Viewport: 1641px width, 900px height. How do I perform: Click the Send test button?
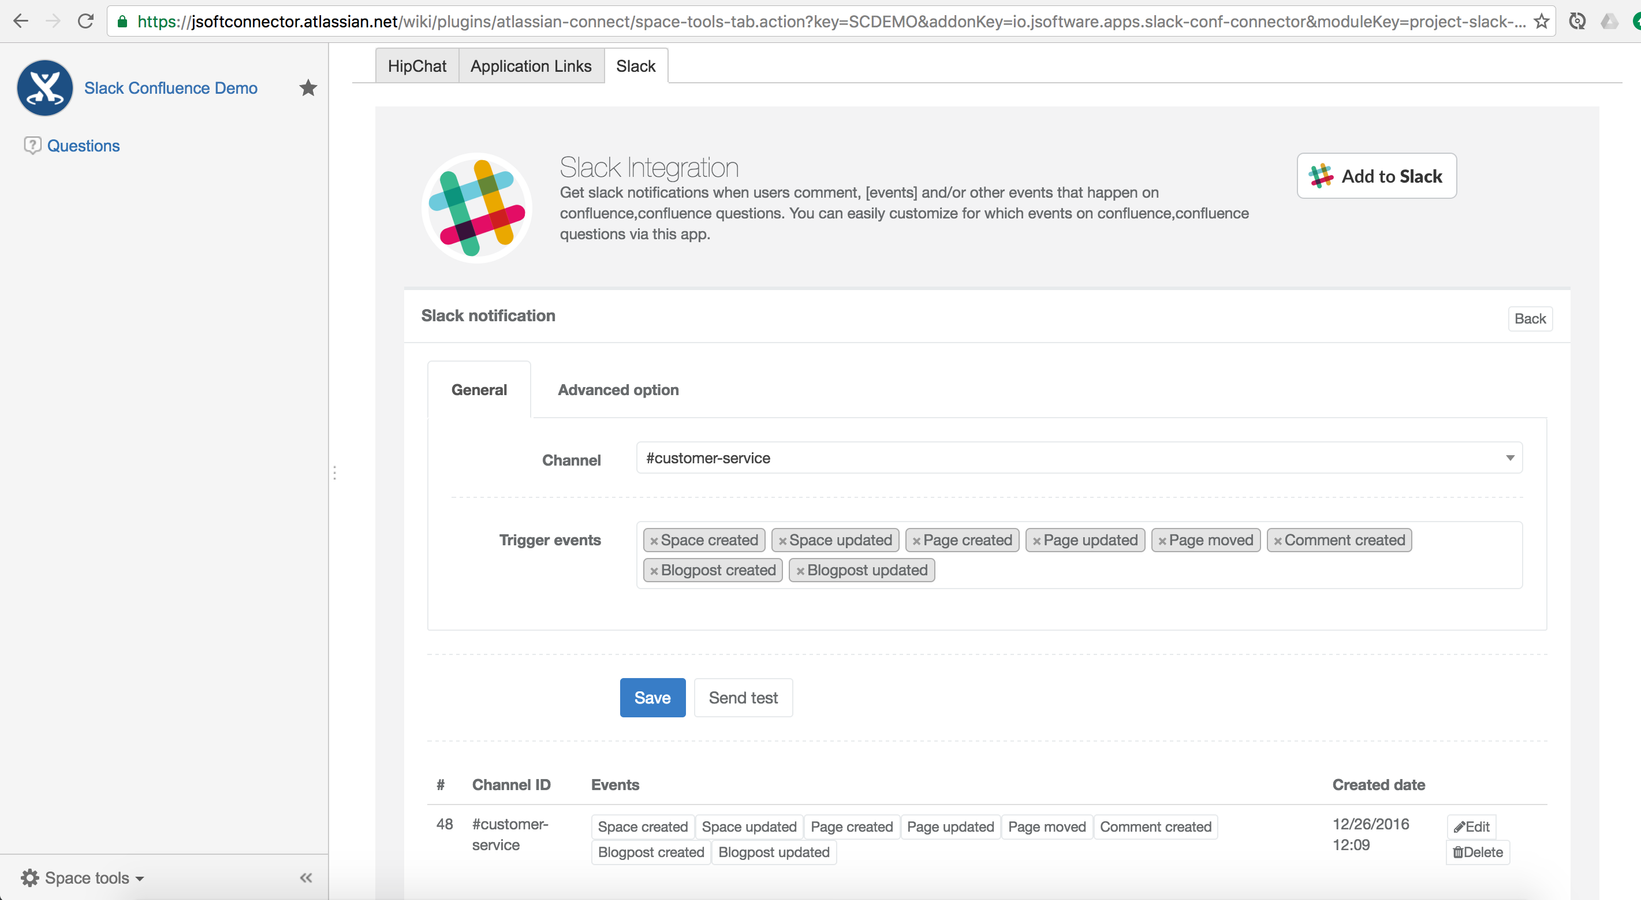tap(743, 698)
